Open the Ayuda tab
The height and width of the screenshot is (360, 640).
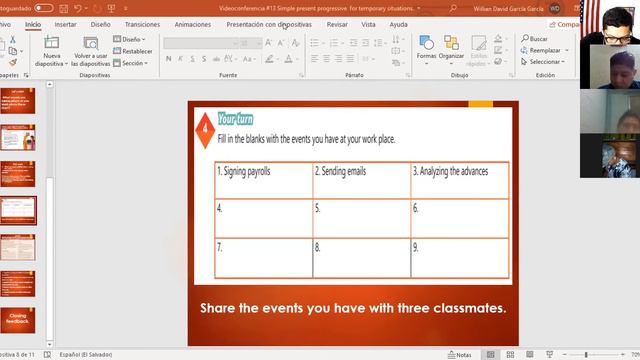pos(398,24)
